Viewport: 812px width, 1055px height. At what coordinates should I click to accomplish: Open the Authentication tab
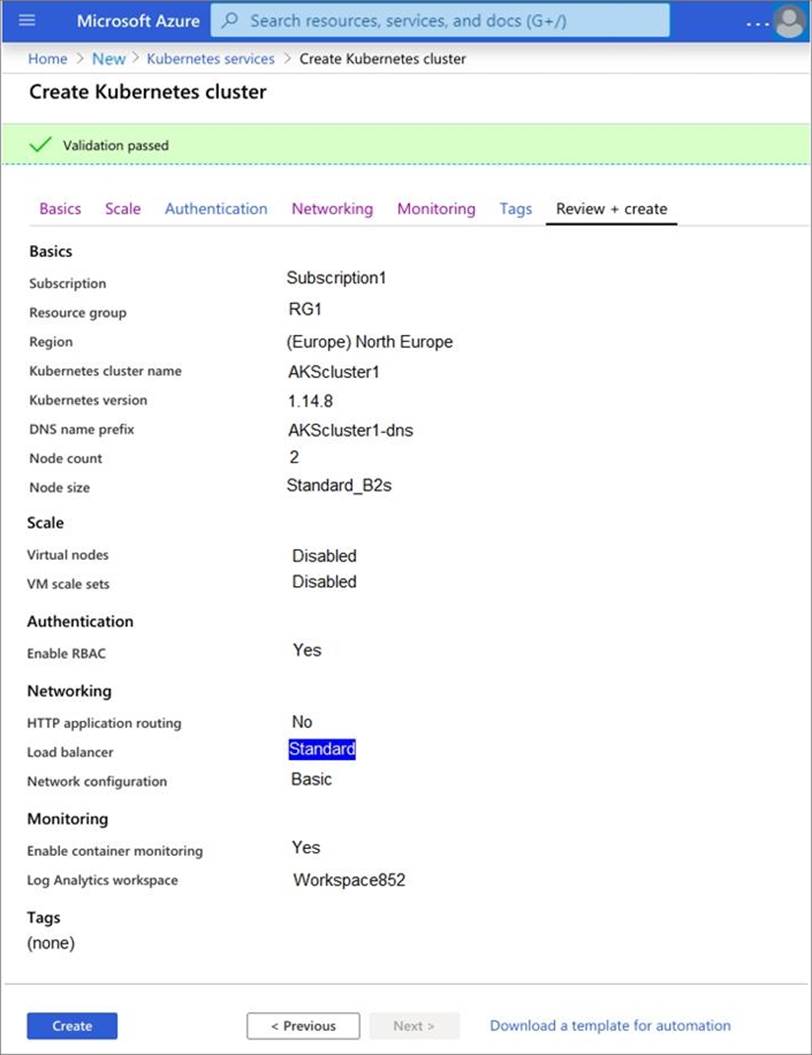216,209
